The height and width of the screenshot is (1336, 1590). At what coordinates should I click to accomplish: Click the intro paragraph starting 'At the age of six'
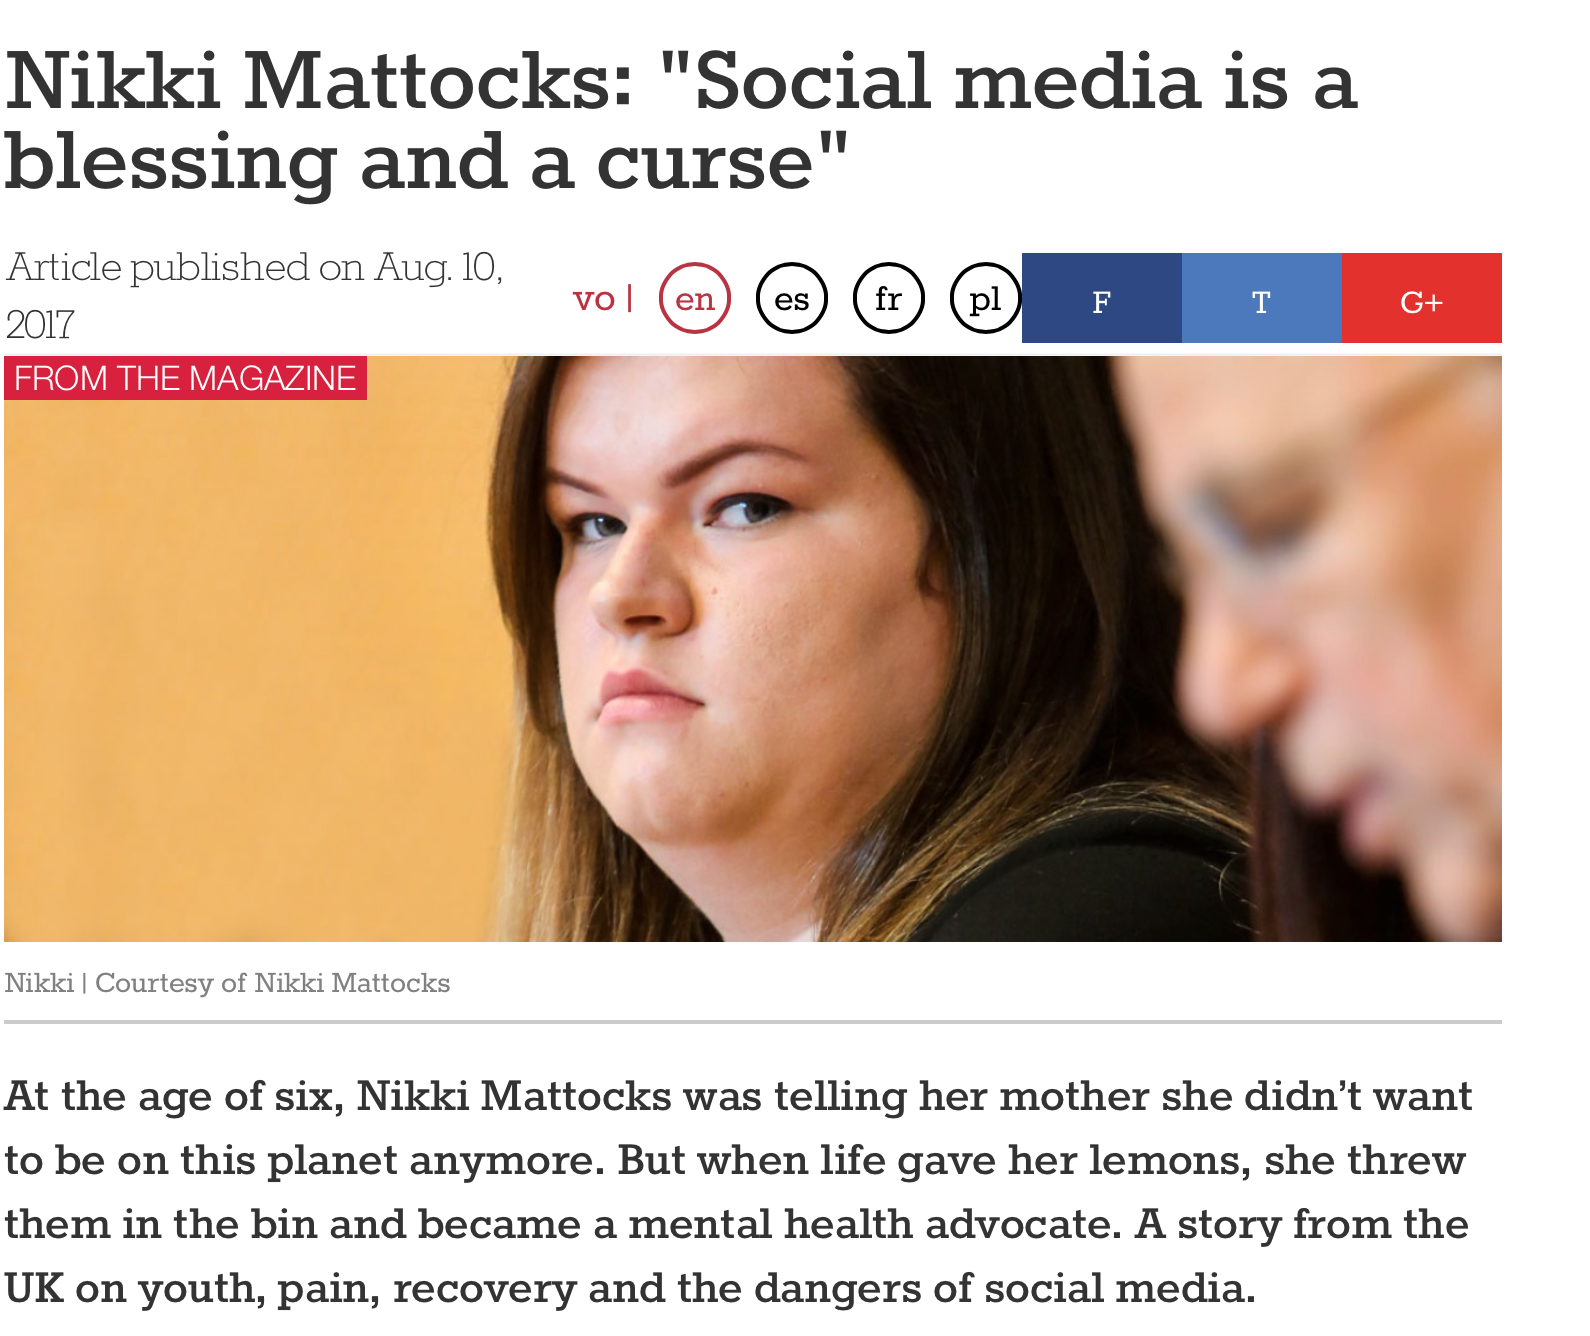click(x=738, y=1192)
